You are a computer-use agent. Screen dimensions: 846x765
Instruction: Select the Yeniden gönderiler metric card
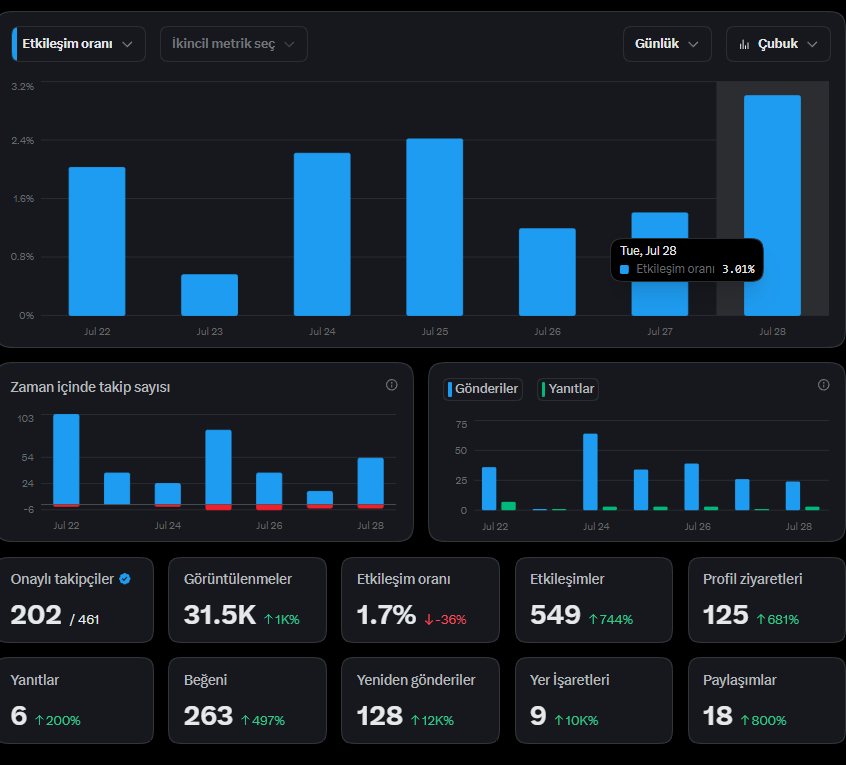pos(420,700)
